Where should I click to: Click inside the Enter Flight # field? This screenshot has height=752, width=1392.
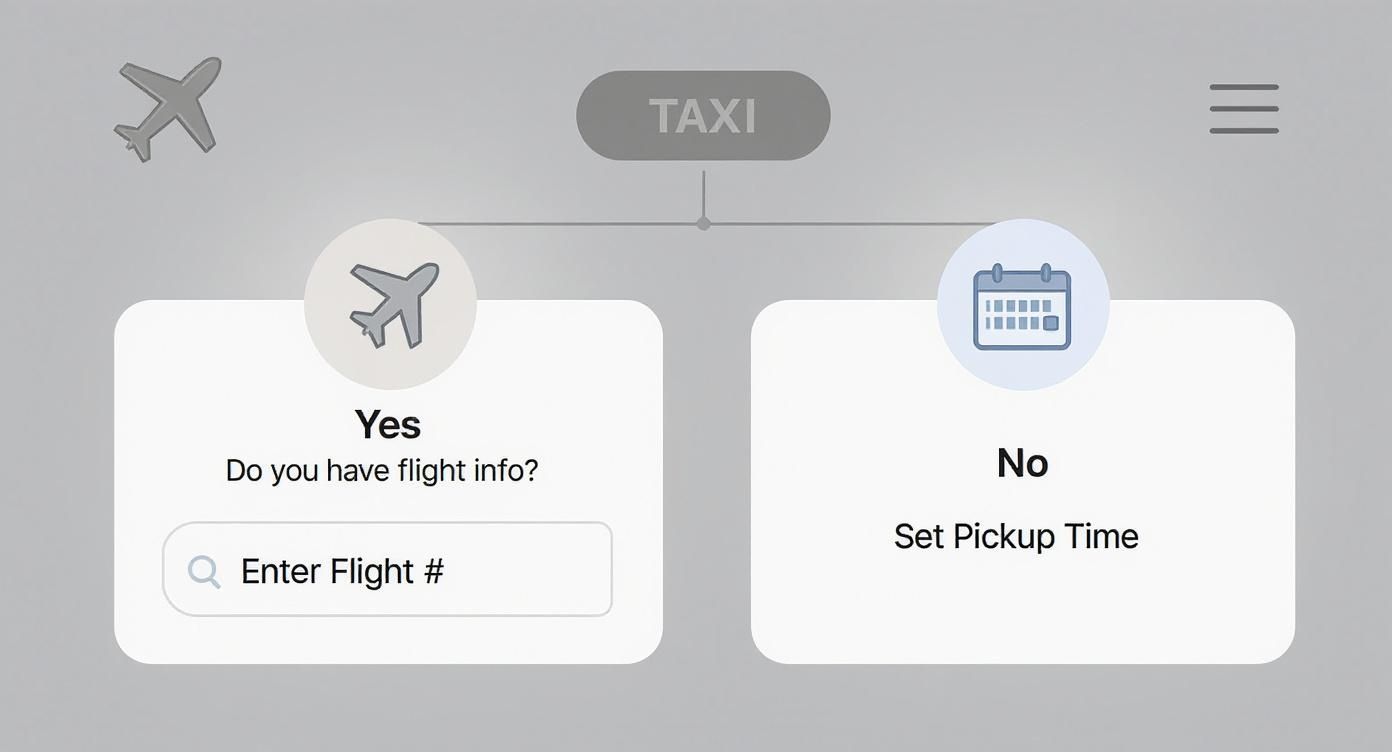coord(388,570)
